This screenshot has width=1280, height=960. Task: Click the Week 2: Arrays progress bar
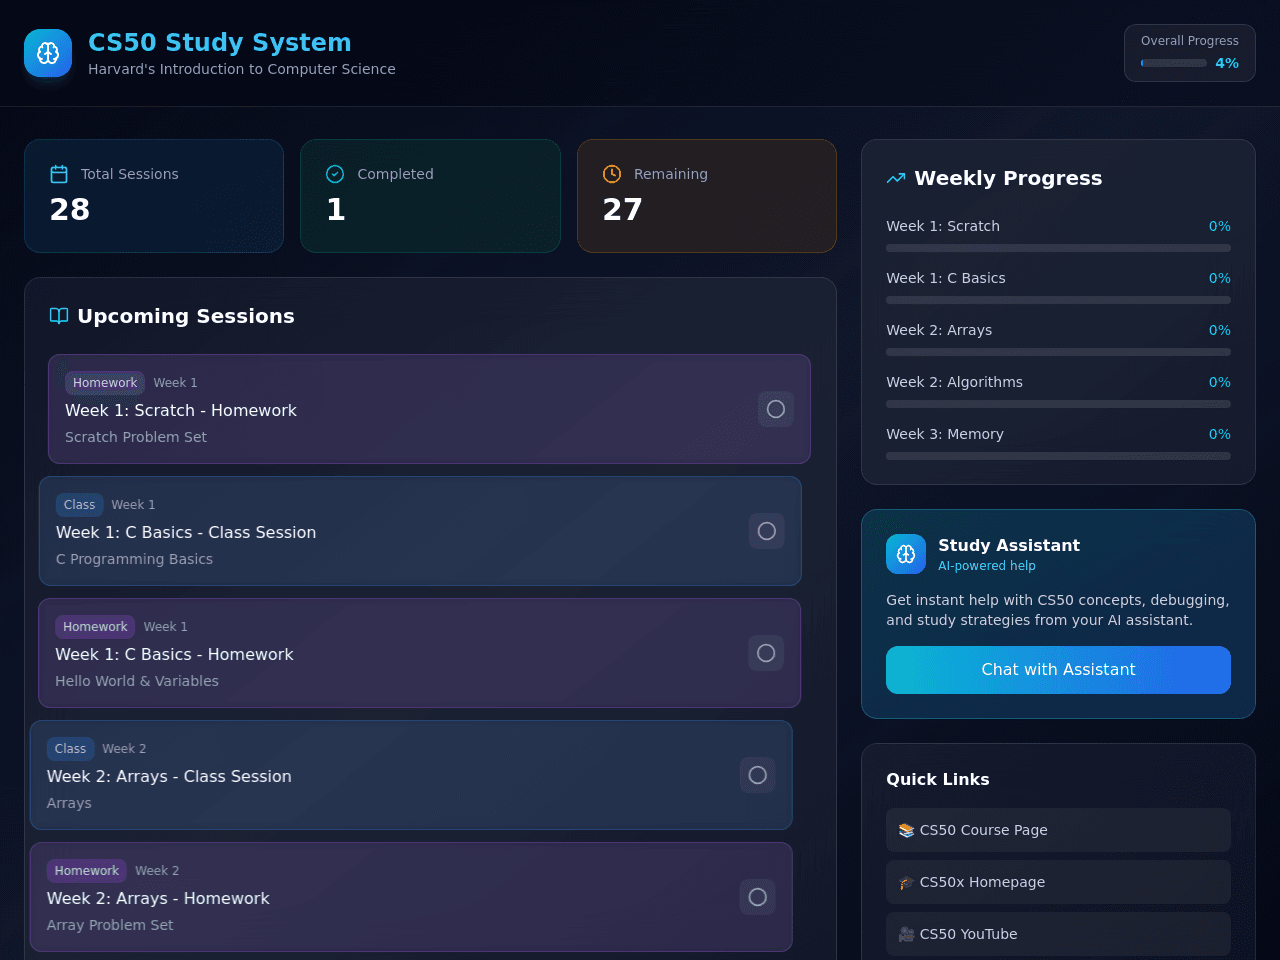[1058, 352]
